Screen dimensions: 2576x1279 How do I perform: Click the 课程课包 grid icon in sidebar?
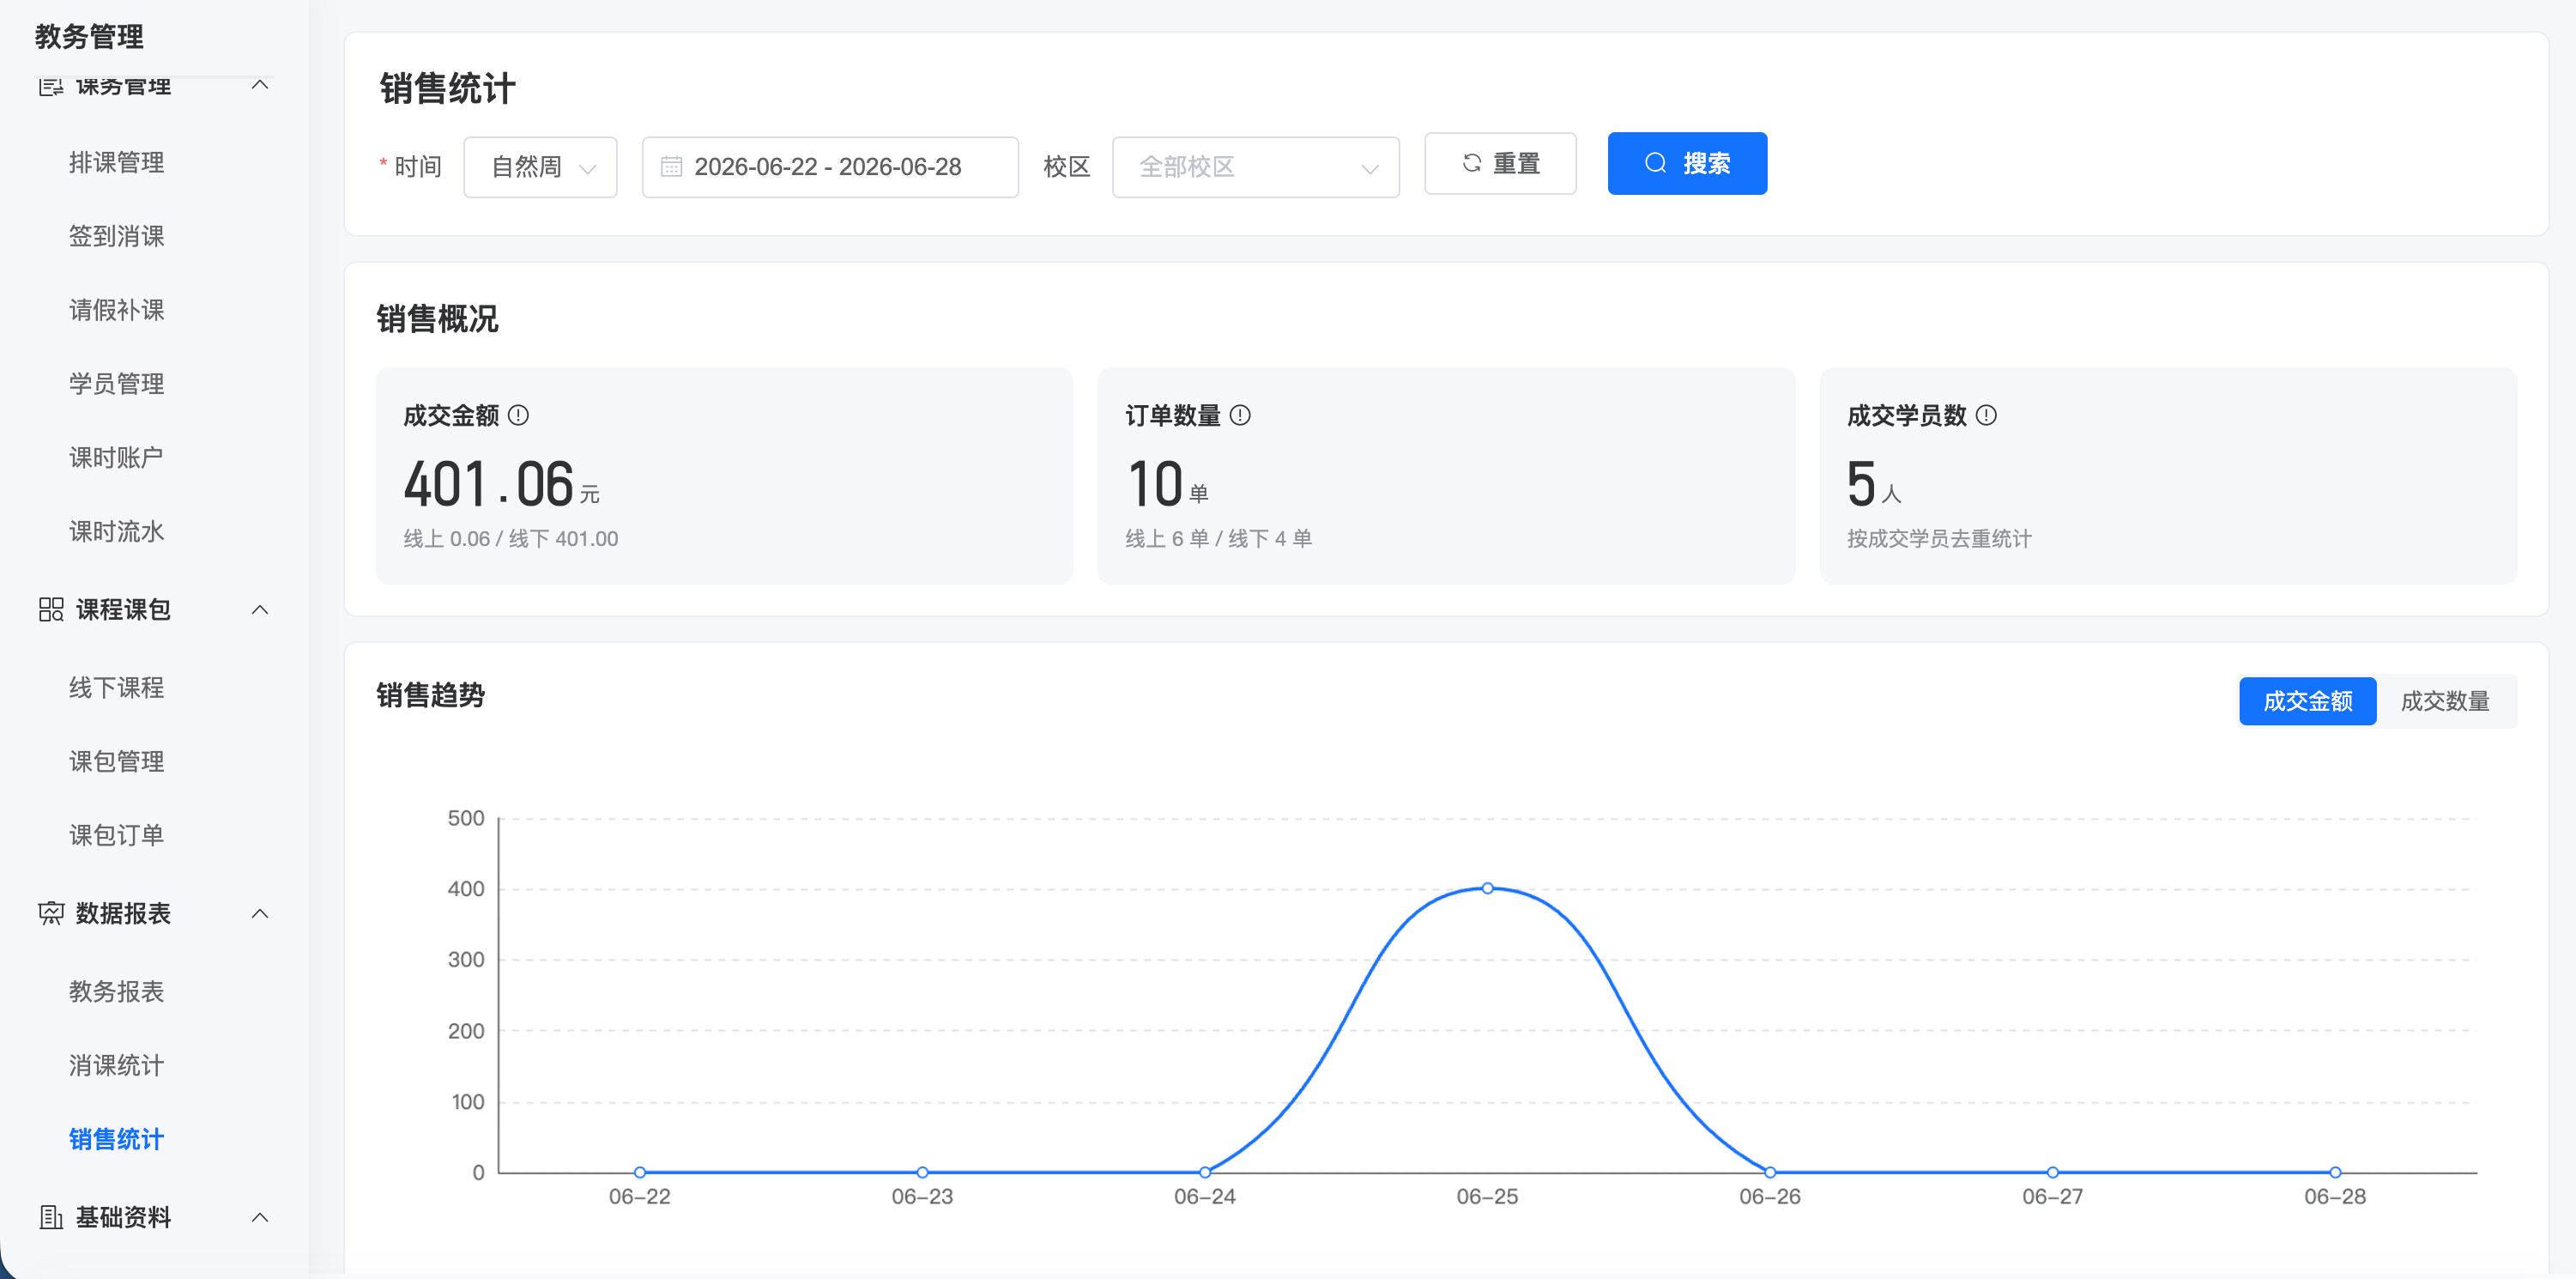click(x=51, y=609)
